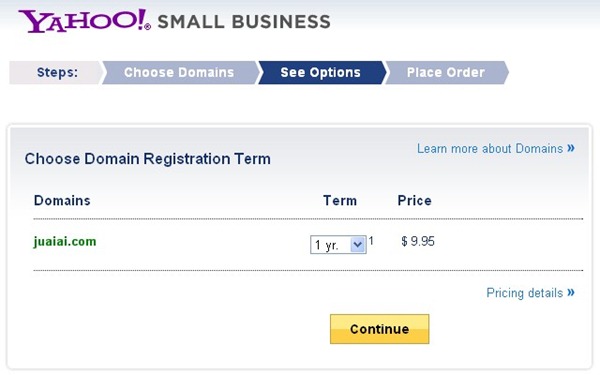Jump to the Place Order step
This screenshot has width=600, height=375.
(x=446, y=72)
